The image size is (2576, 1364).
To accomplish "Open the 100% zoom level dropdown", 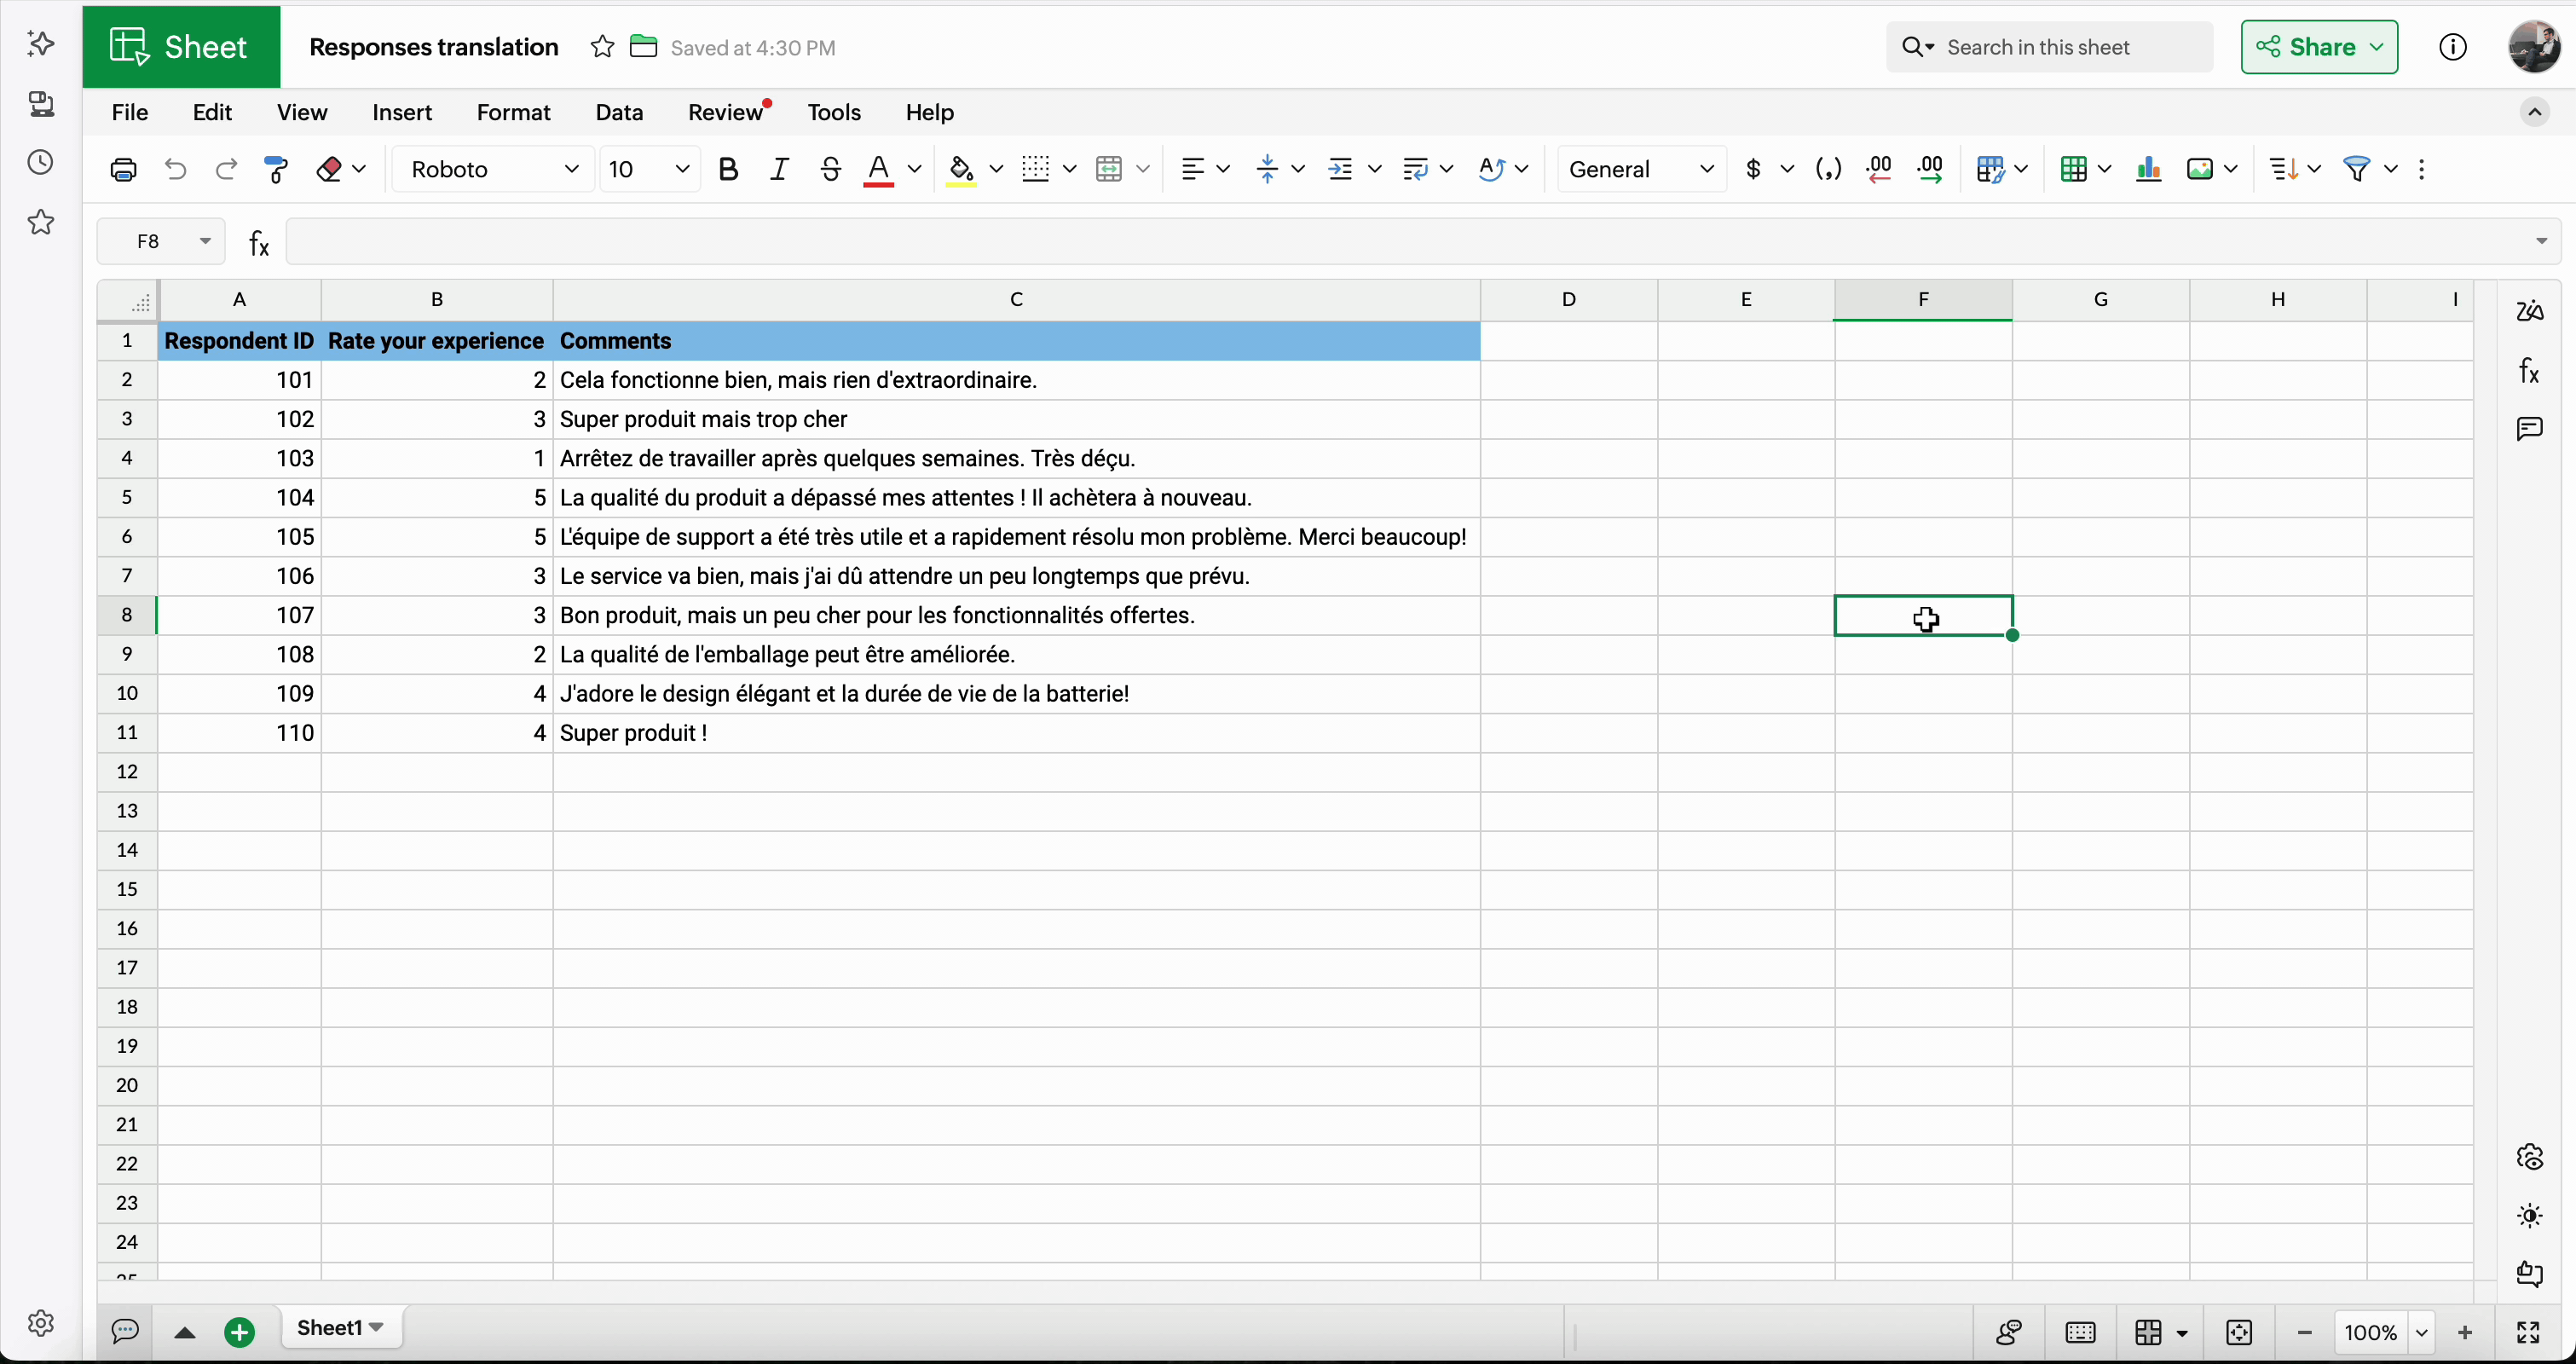I will click(2421, 1332).
